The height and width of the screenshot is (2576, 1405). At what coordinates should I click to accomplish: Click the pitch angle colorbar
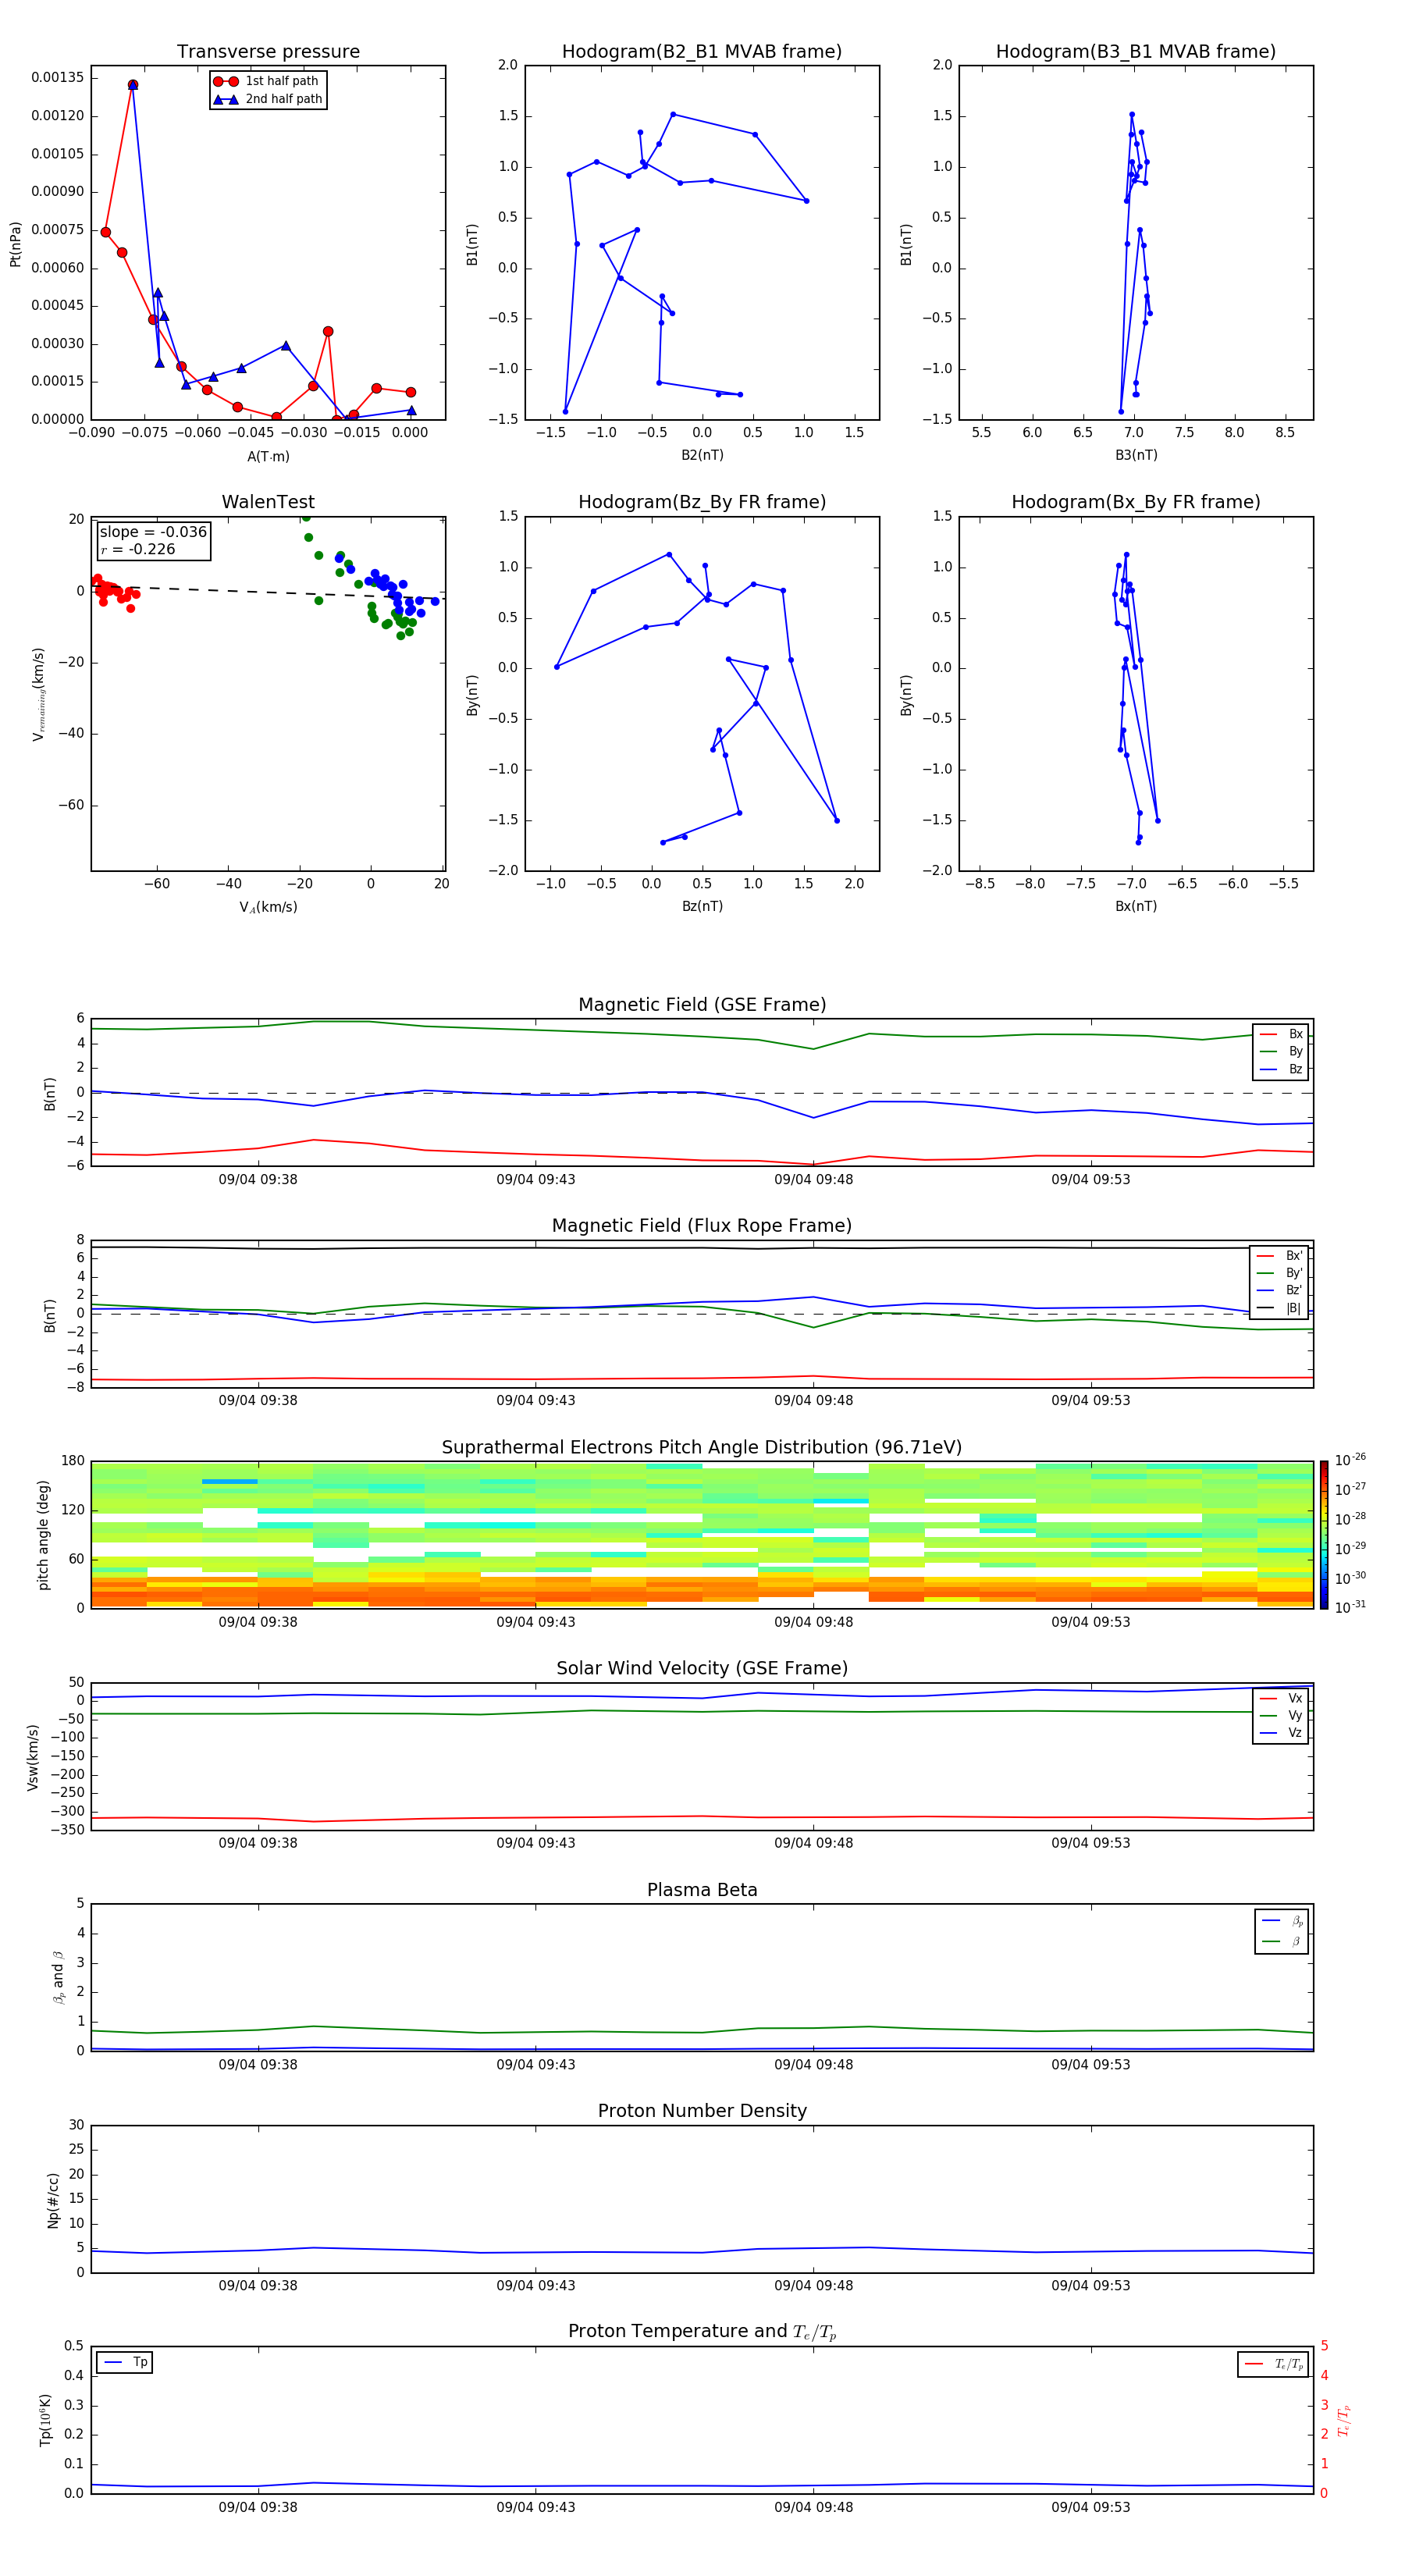coord(1324,1535)
